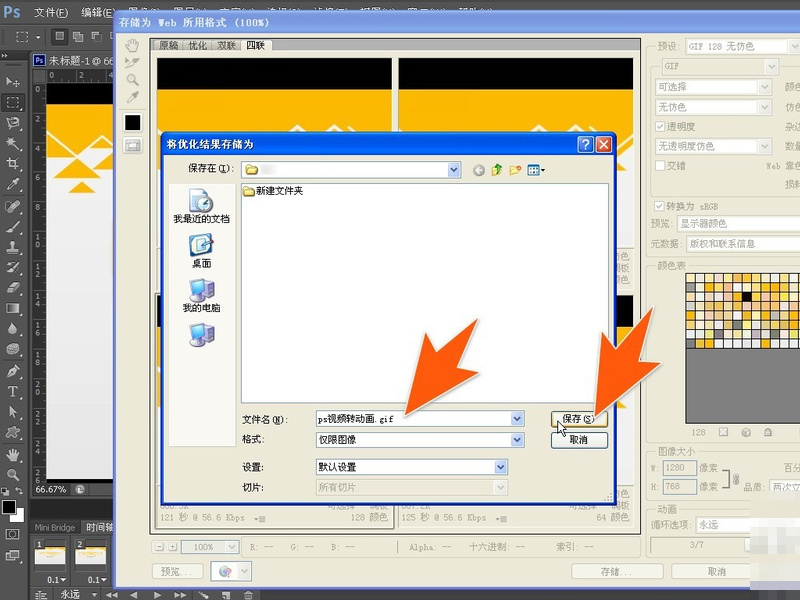Choose Slice Select tool in Save for Web
This screenshot has height=600, width=800.
tap(132, 63)
